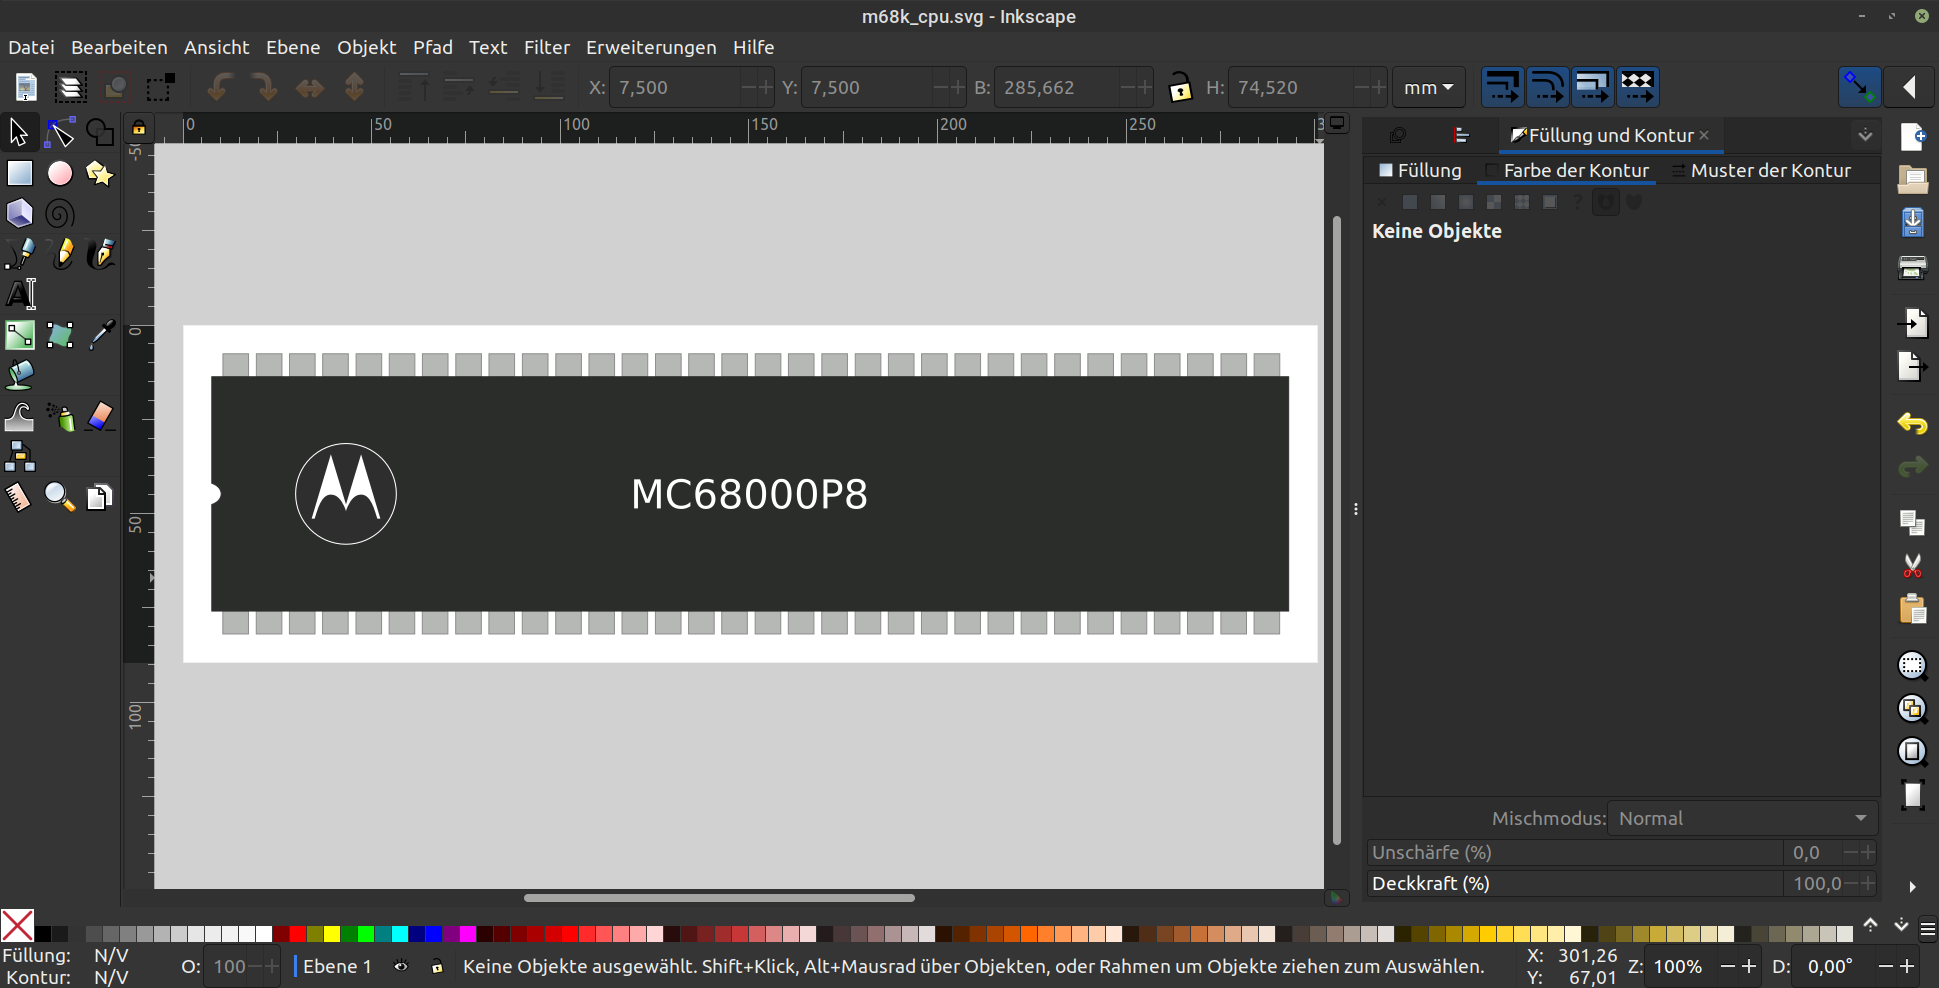Select the Star and Polygon tool
The width and height of the screenshot is (1939, 988).
[x=100, y=173]
